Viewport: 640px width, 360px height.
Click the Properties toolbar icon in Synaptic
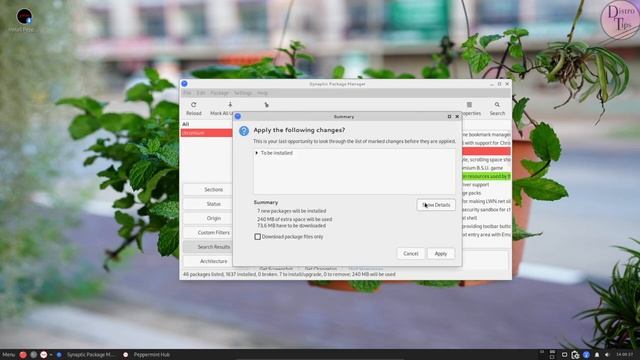469,105
